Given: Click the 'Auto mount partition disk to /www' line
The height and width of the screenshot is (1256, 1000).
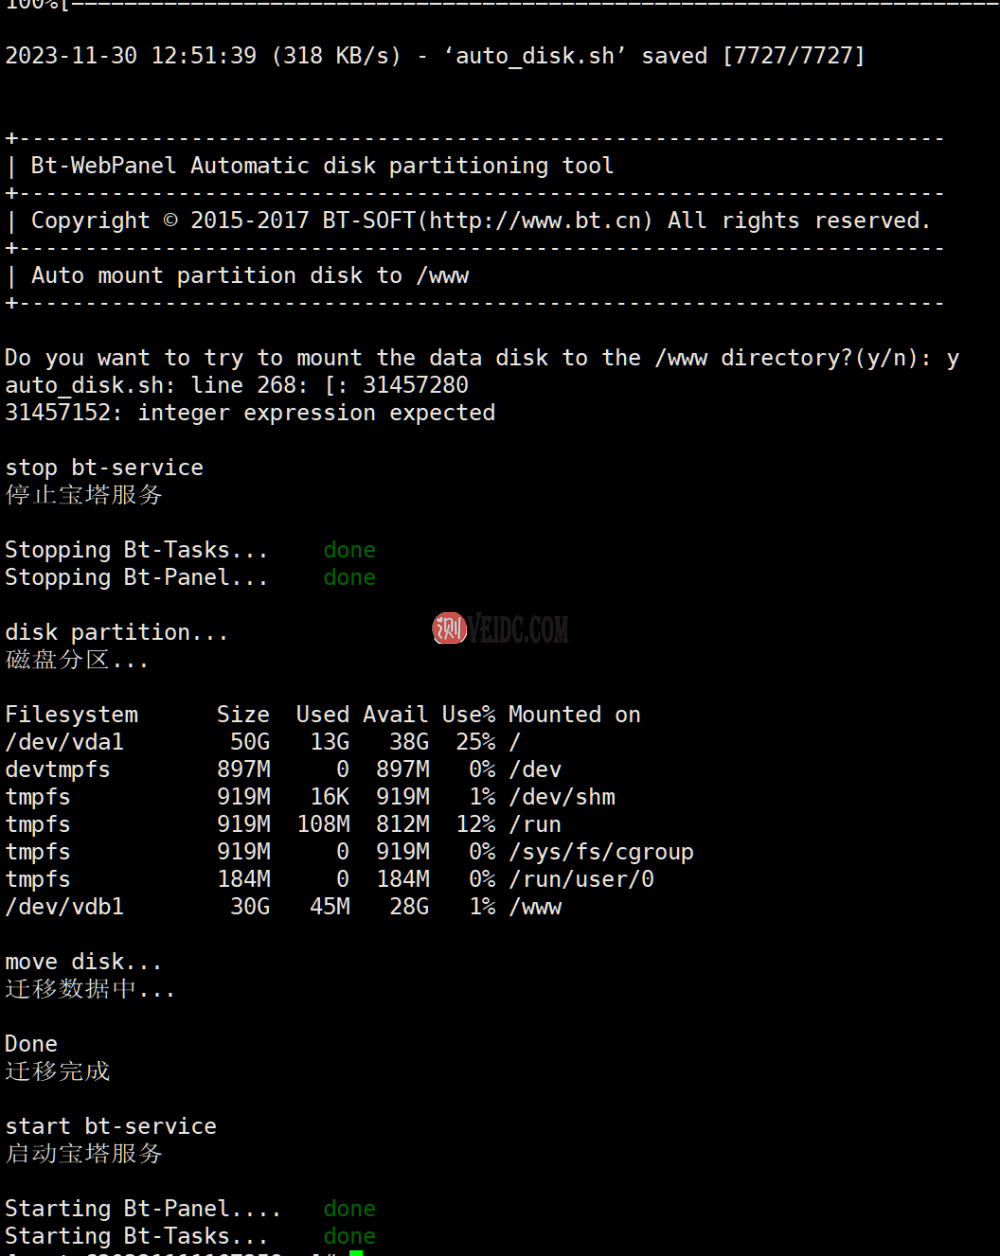Looking at the screenshot, I should coord(249,276).
